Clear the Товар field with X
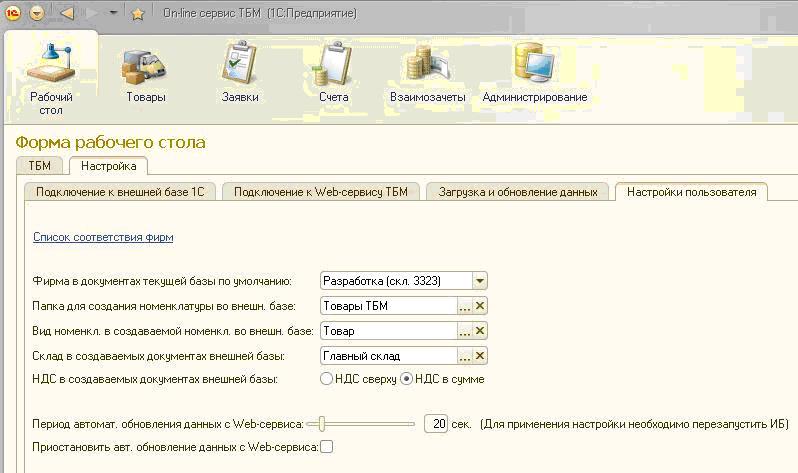This screenshot has width=798, height=473. (x=480, y=331)
